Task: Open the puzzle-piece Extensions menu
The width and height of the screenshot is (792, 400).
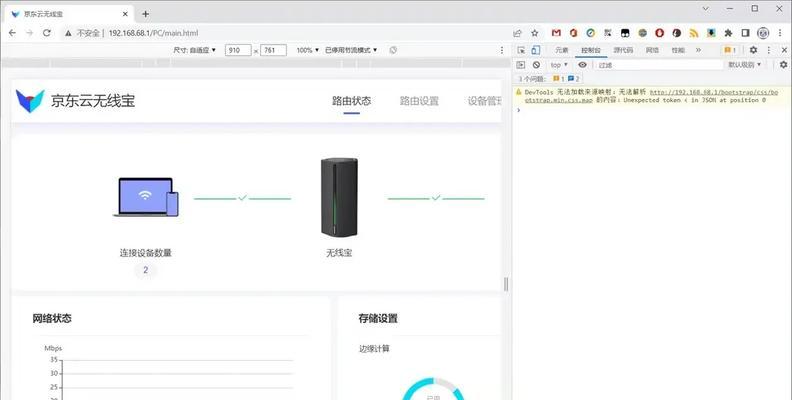Action: [x=728, y=33]
